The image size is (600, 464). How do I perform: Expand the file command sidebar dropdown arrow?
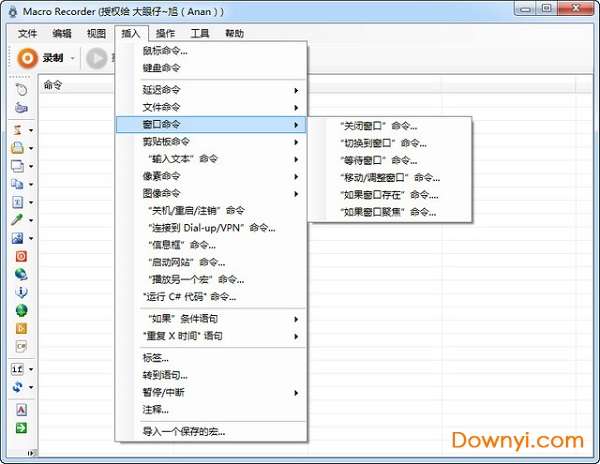[31, 148]
